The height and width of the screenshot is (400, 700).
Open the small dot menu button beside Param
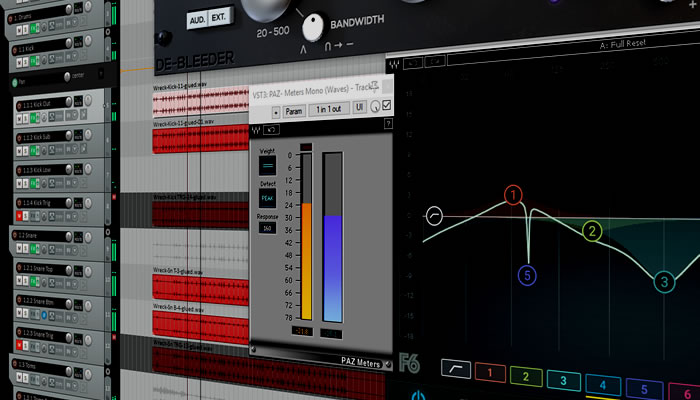tap(276, 112)
